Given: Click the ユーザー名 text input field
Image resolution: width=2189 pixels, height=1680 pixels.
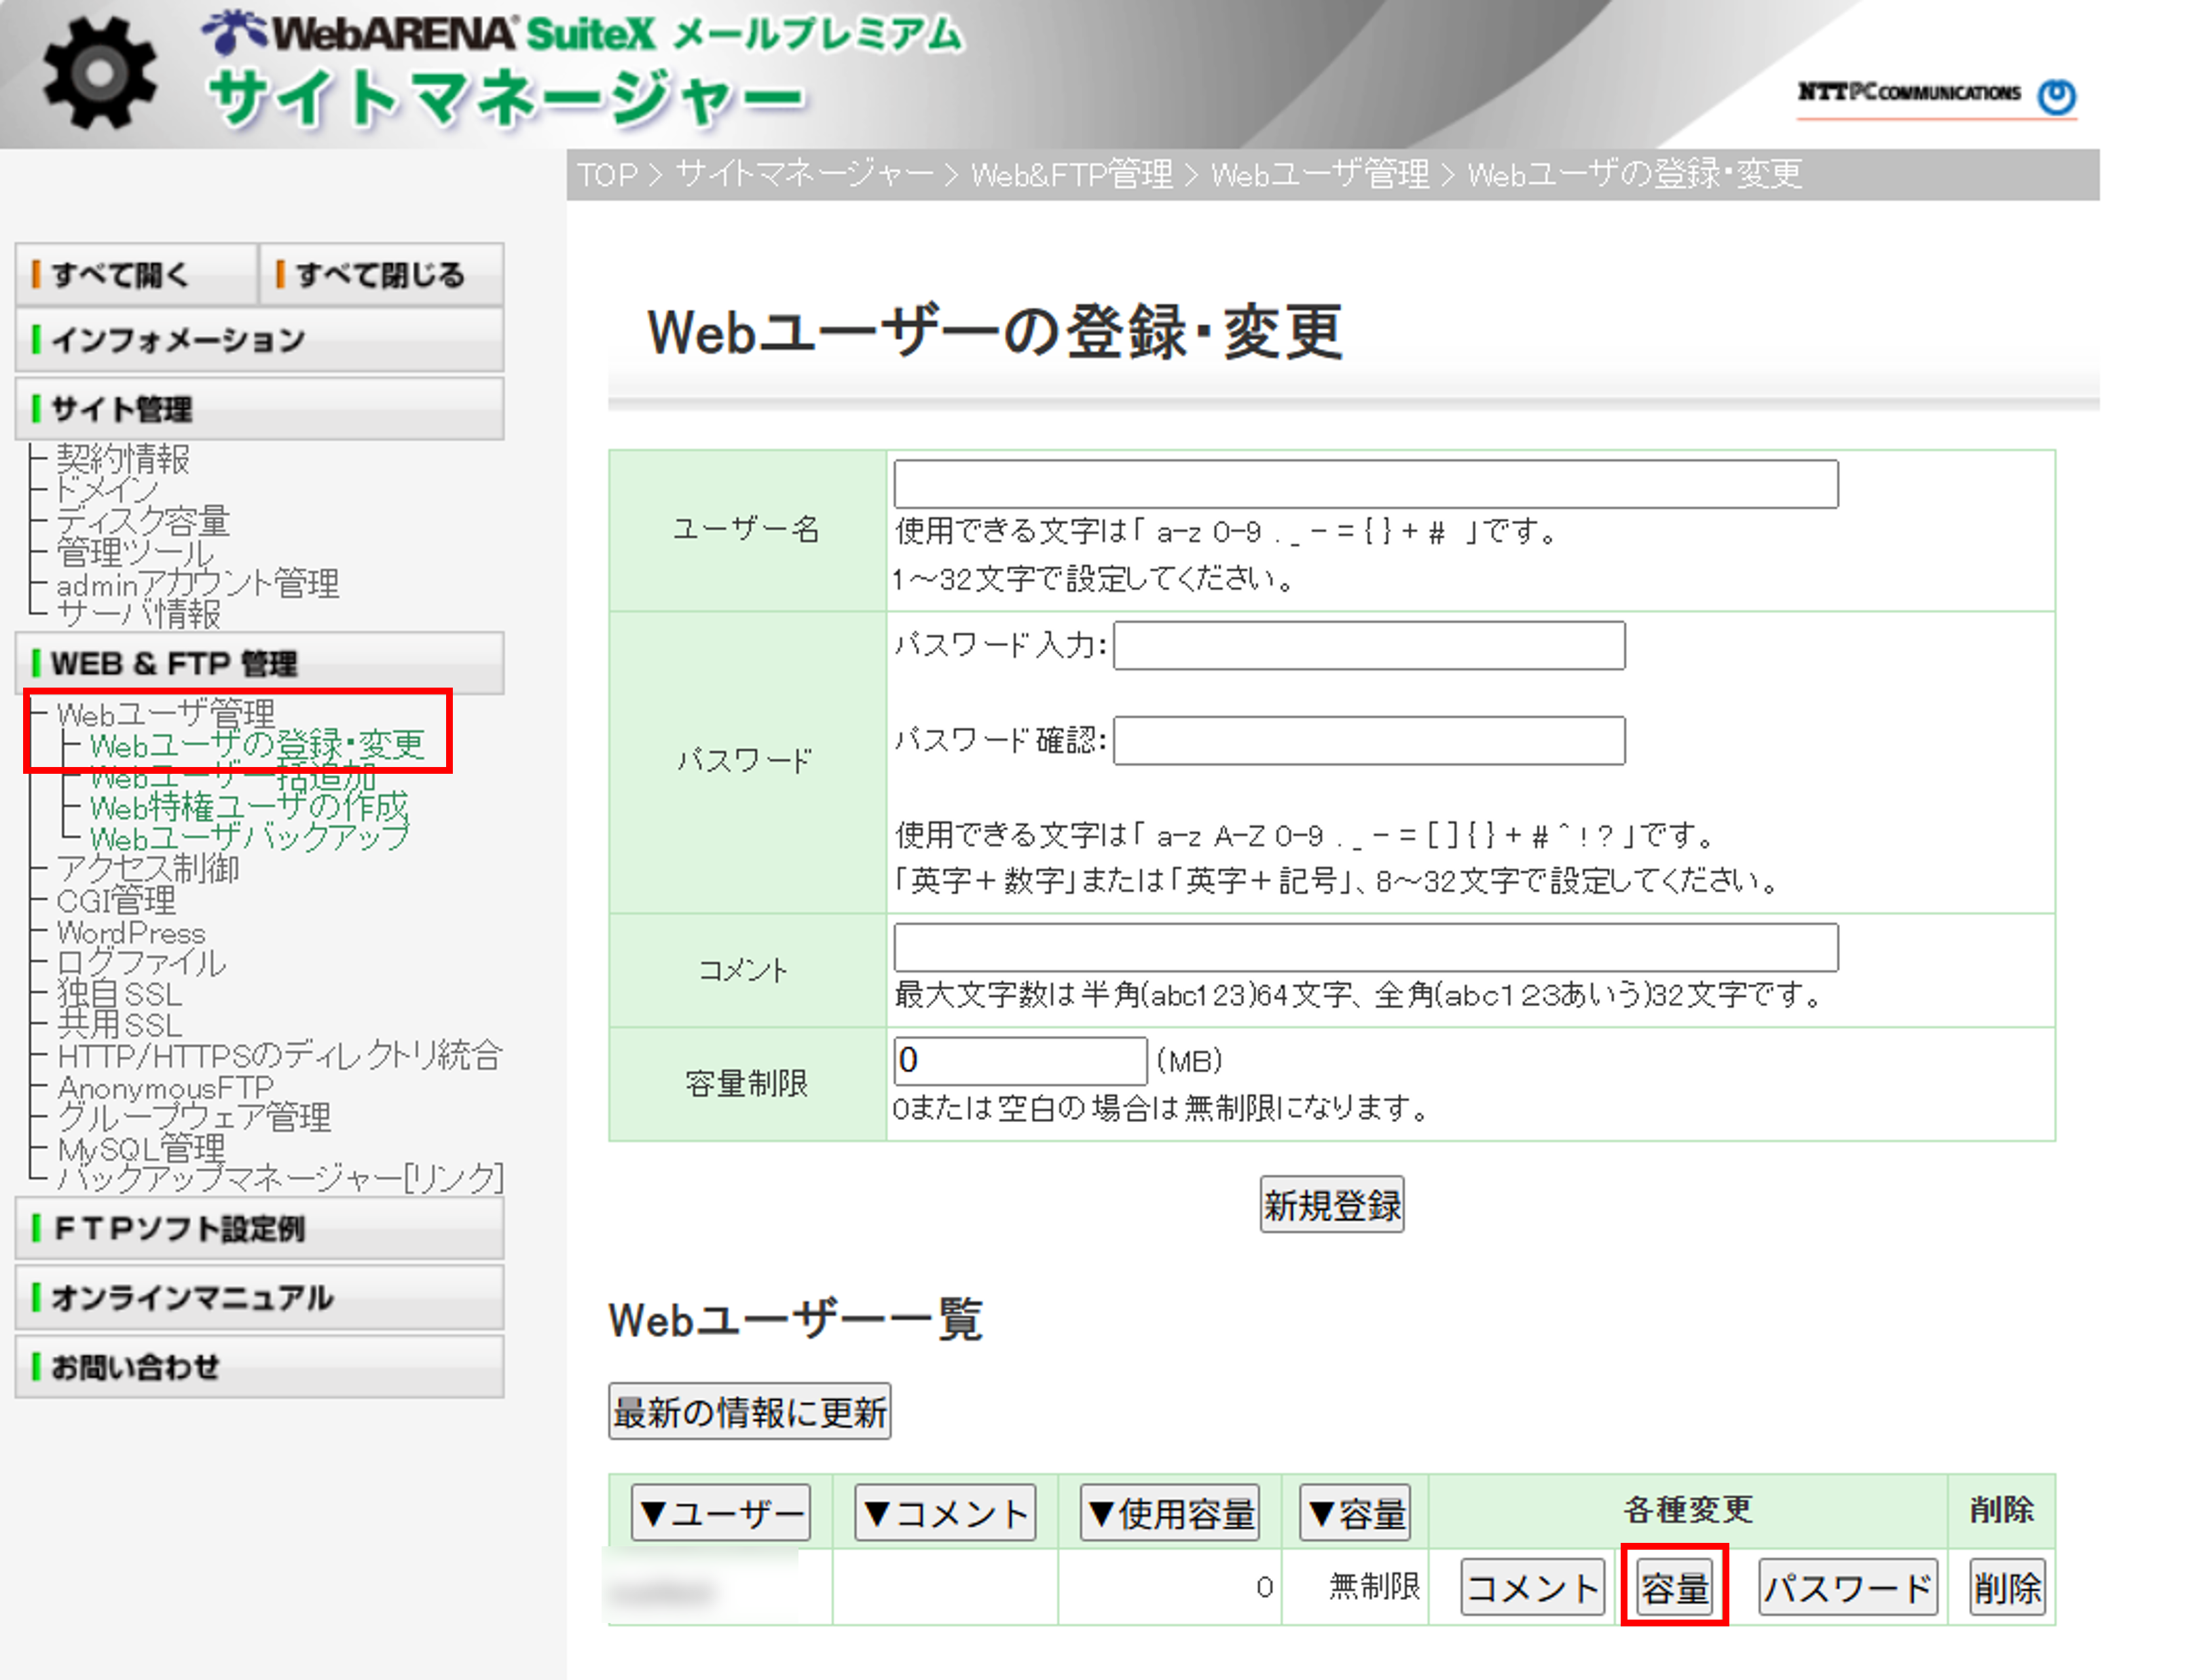Looking at the screenshot, I should (x=1364, y=485).
